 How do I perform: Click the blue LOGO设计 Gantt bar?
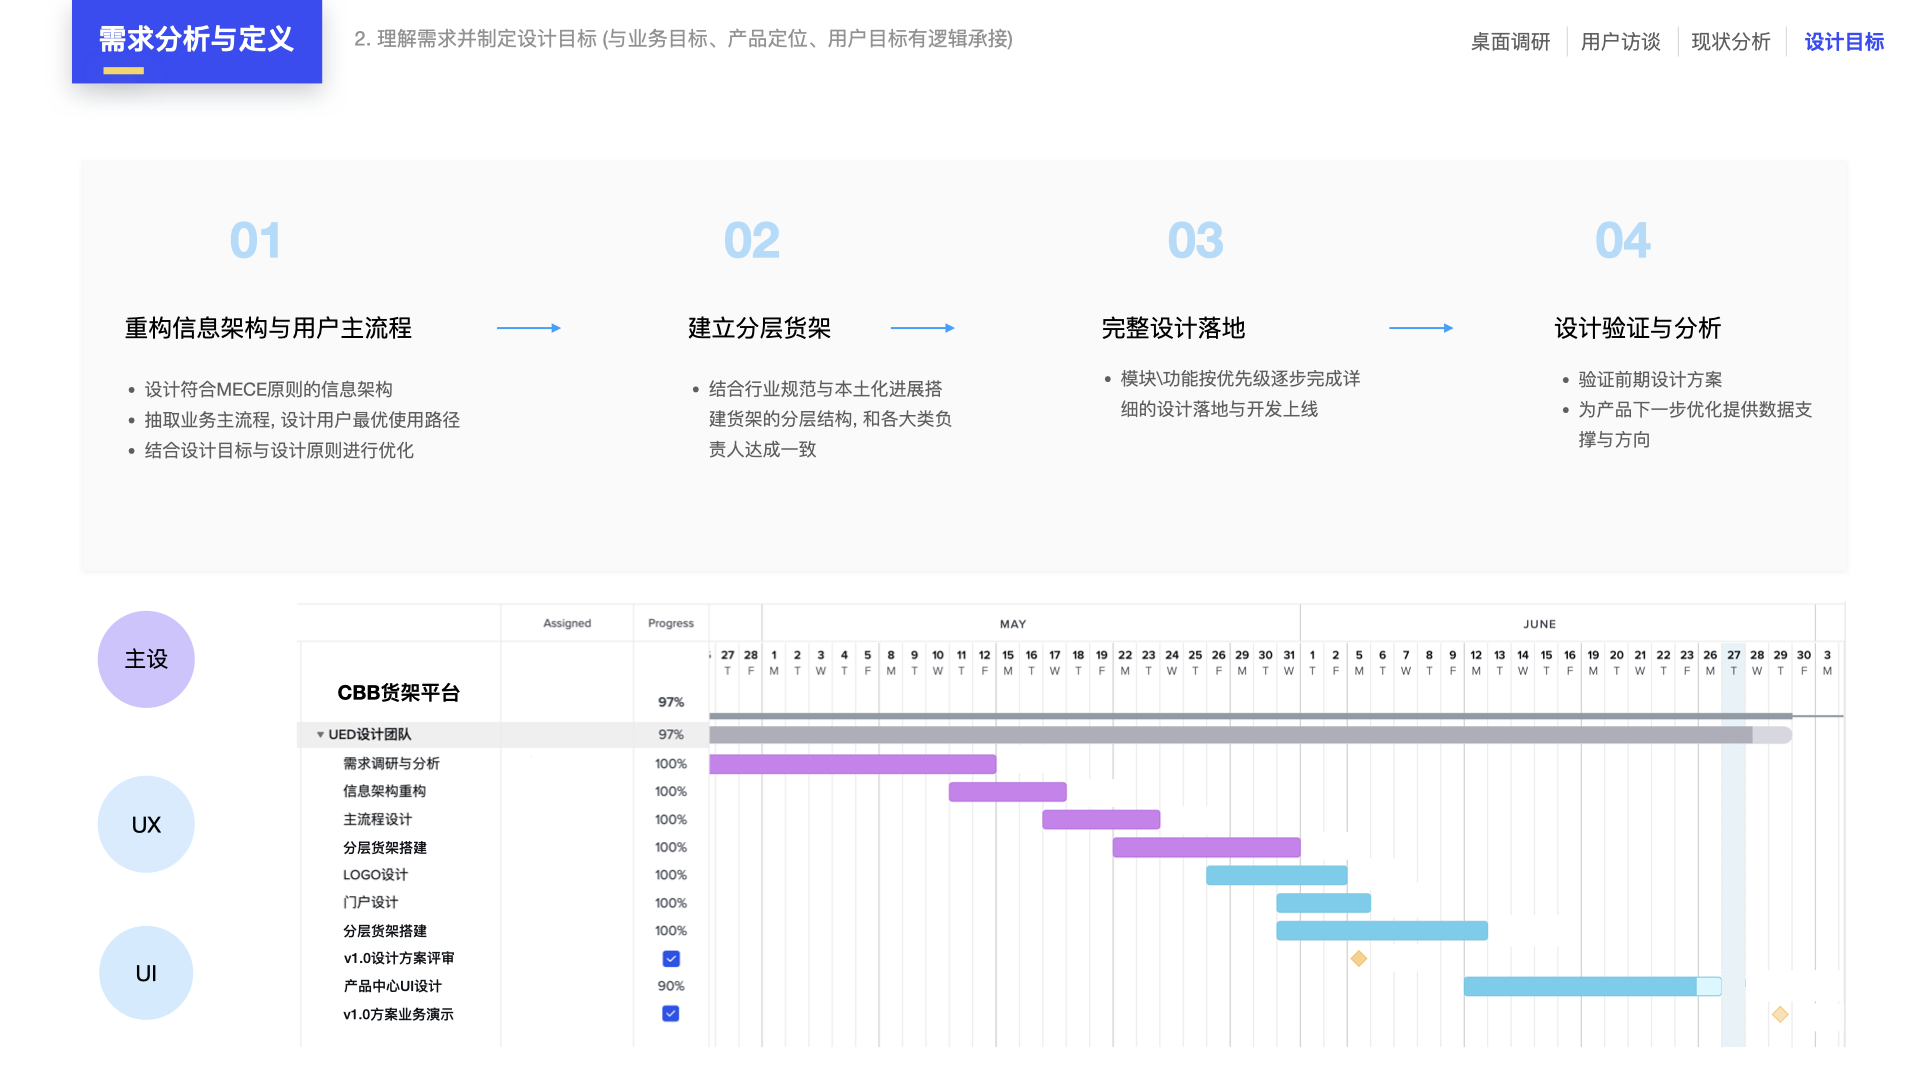[1277, 876]
